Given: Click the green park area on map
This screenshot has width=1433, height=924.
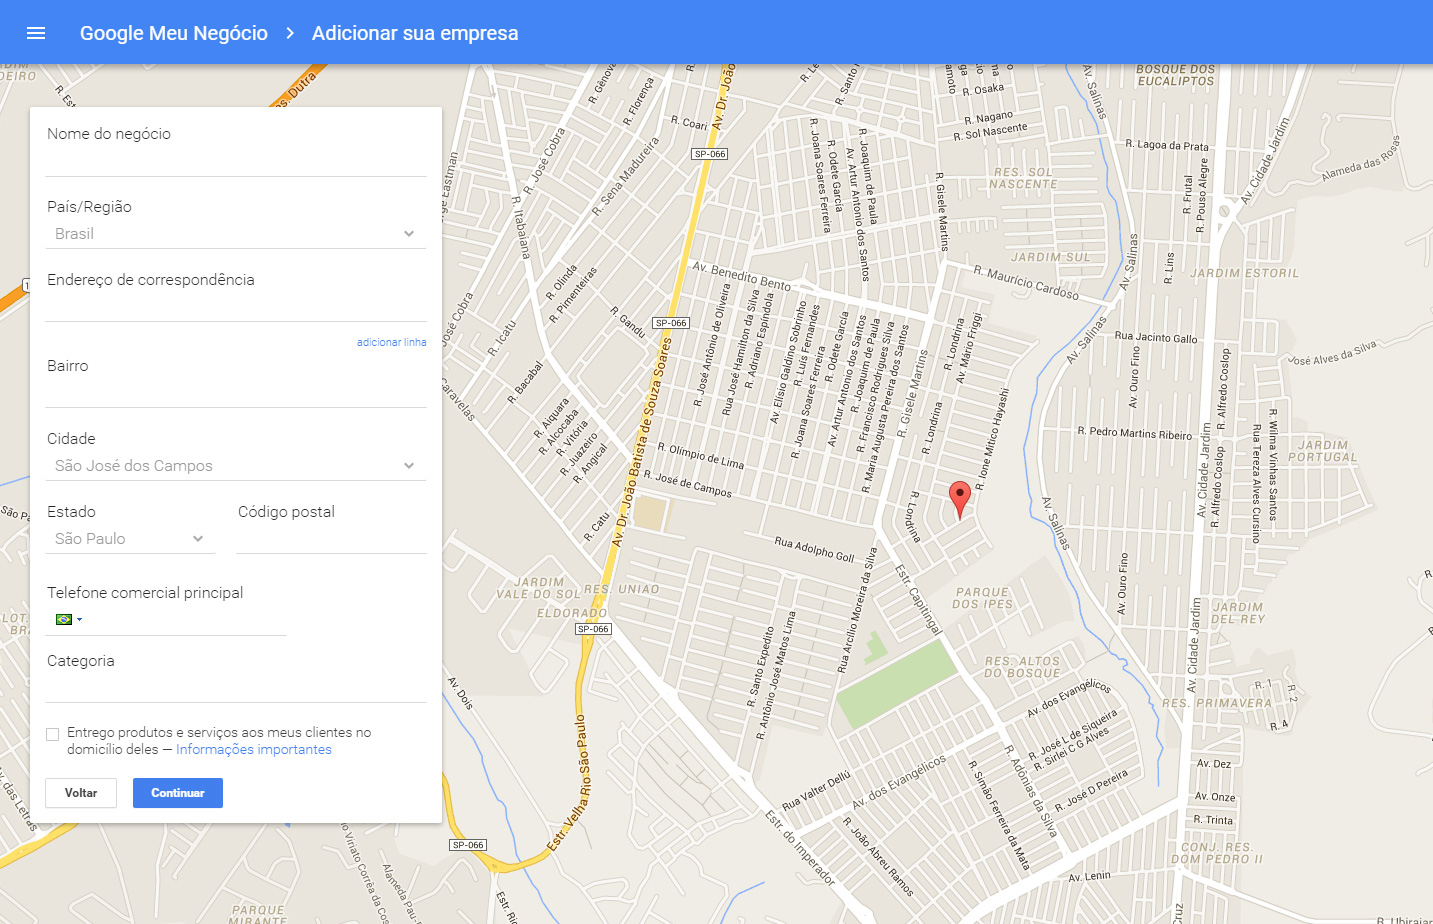Looking at the screenshot, I should (x=895, y=683).
